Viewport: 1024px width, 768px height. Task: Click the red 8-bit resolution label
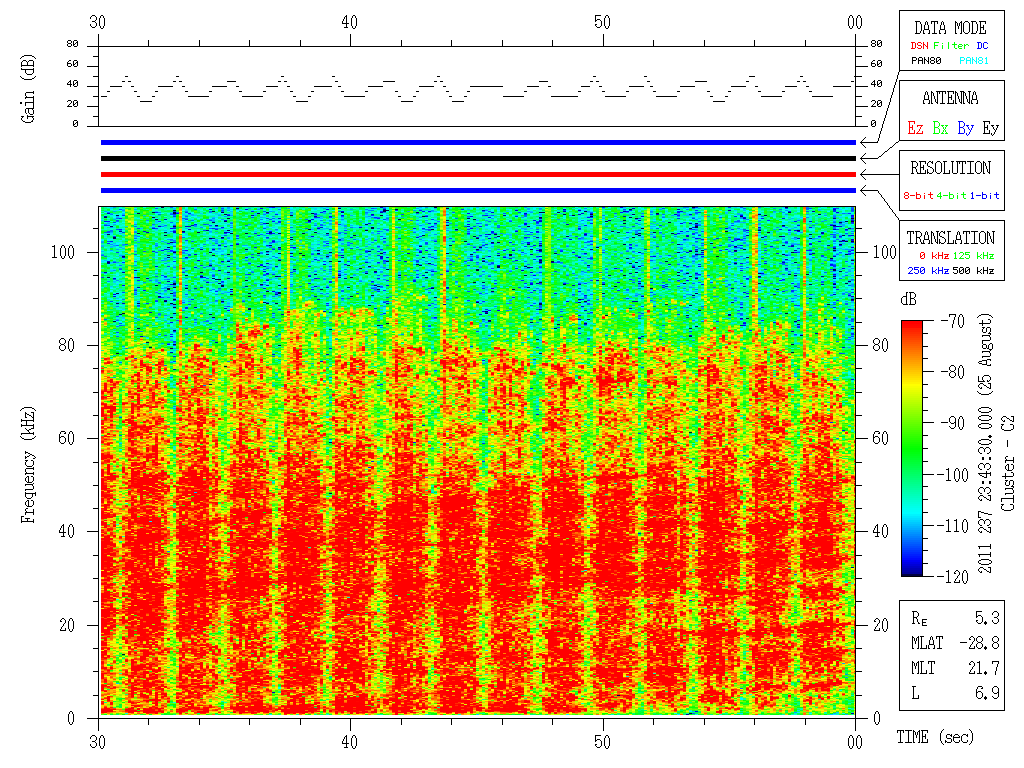pyautogui.click(x=918, y=196)
